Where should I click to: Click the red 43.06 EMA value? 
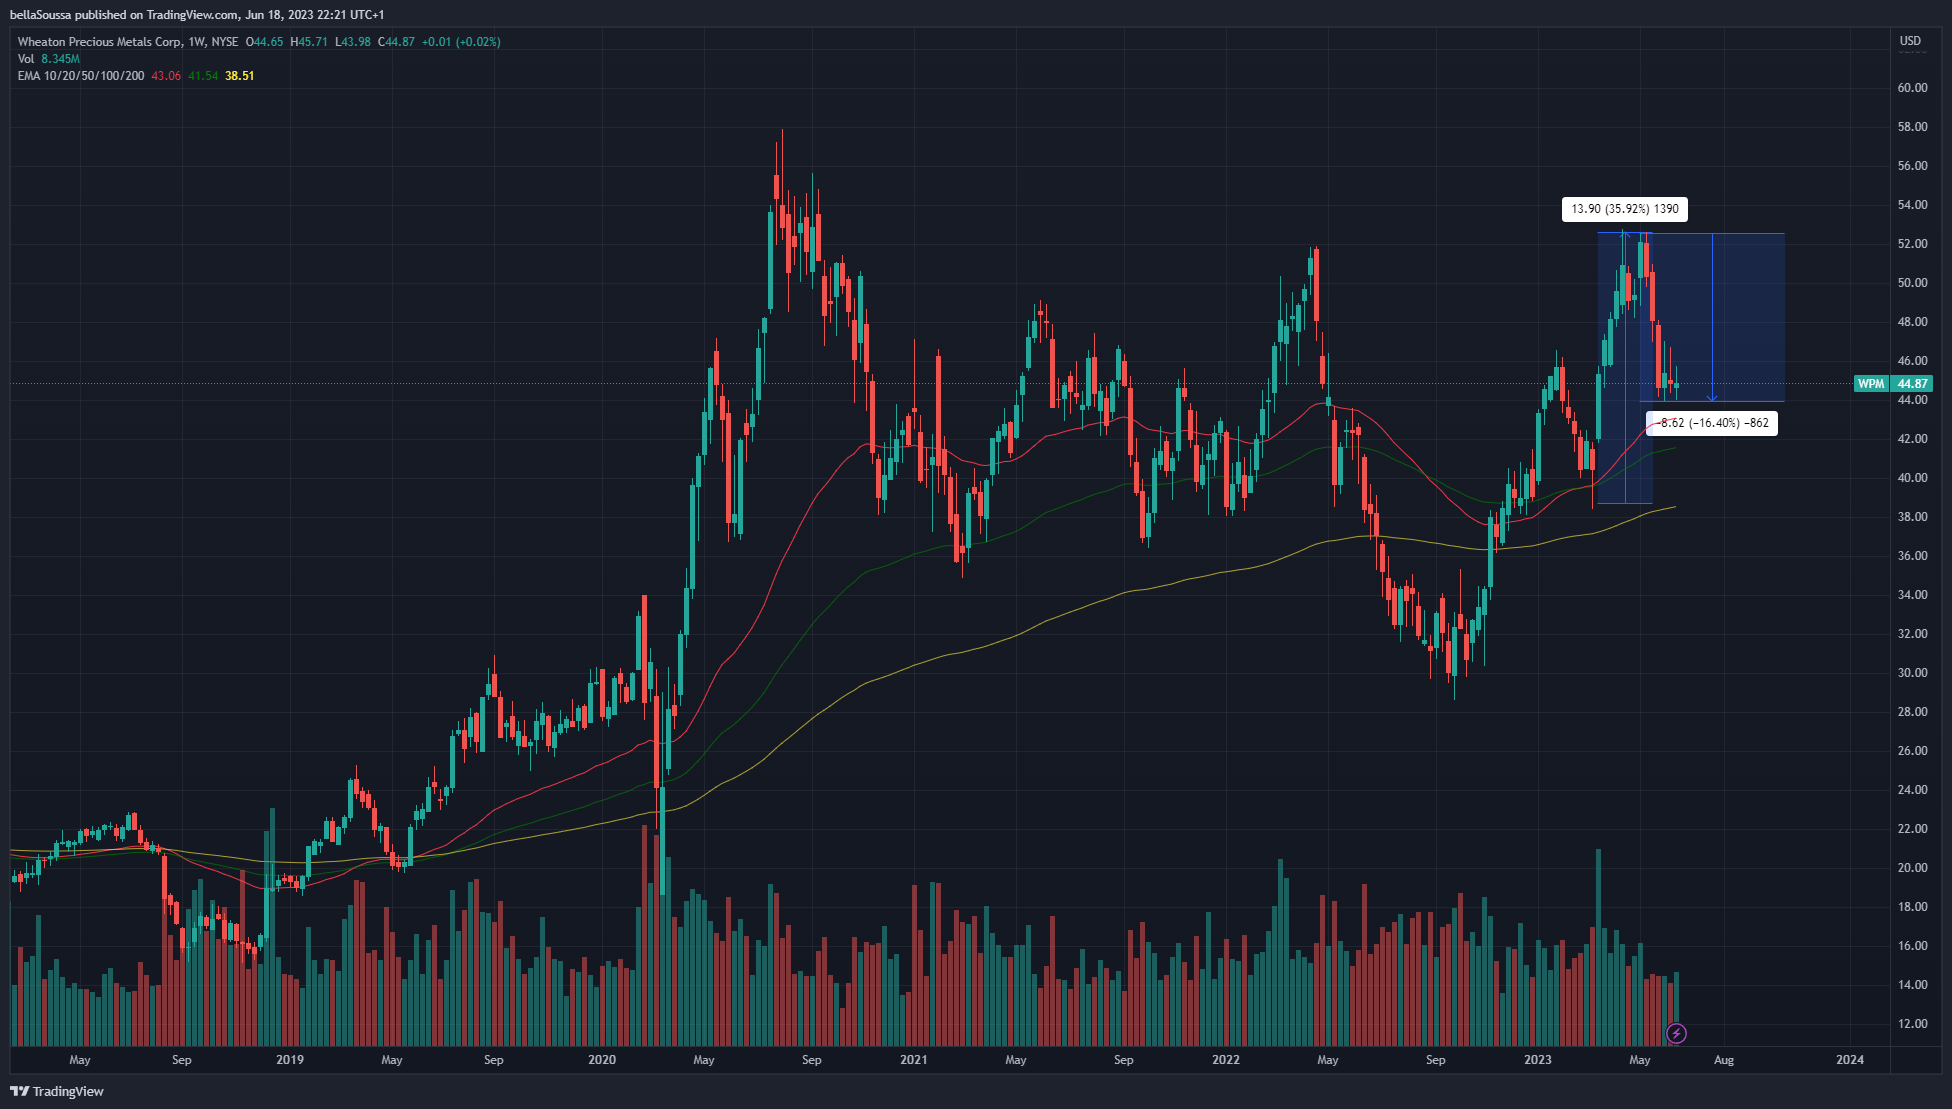(x=166, y=76)
